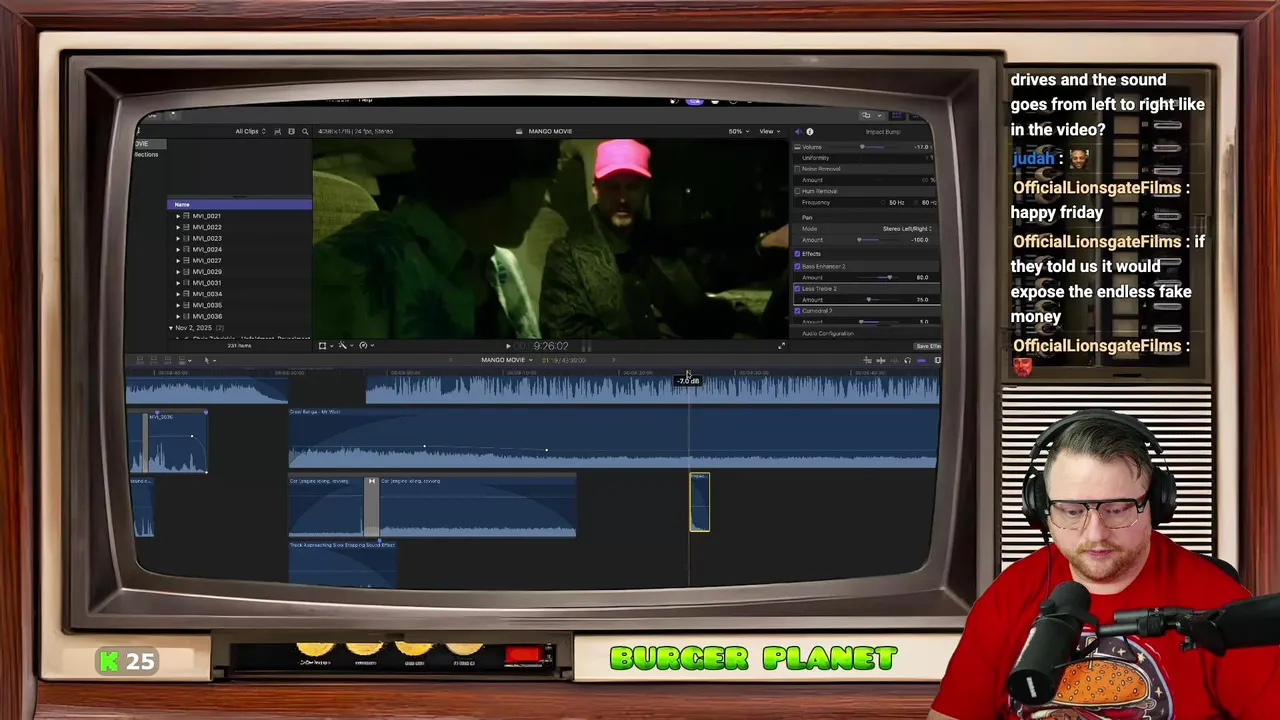This screenshot has height=720, width=1280.
Task: Adjust the Less Treble 2 Amount slider
Action: tap(868, 300)
